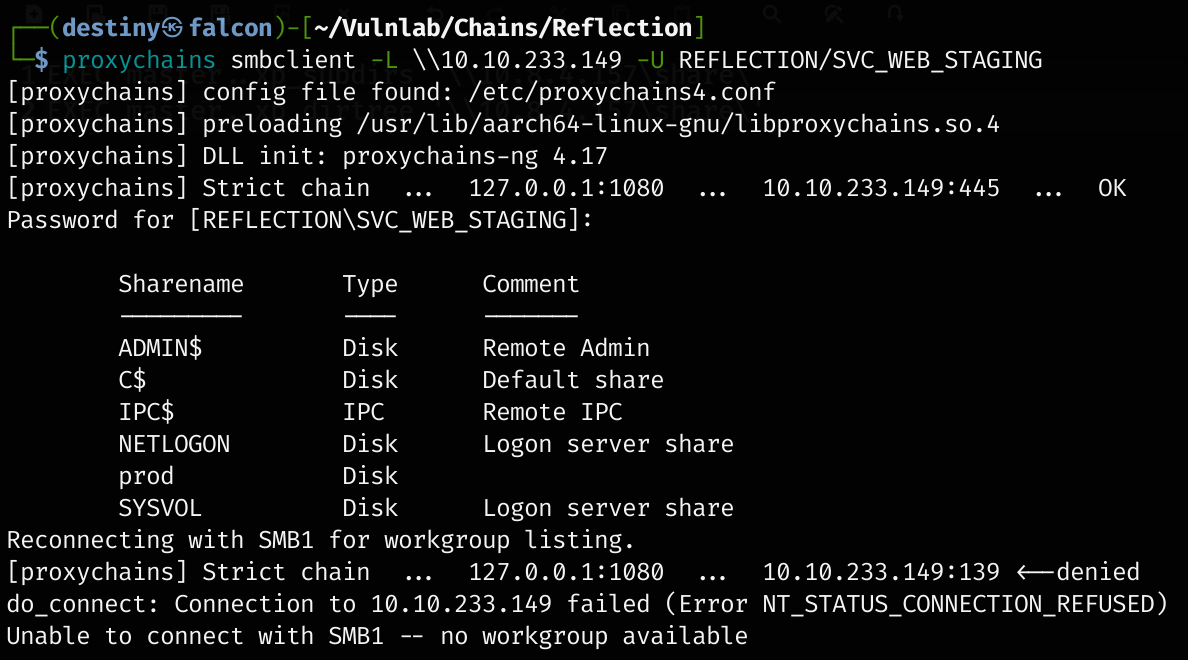Click the dollar sign prompt symbol
The width and height of the screenshot is (1188, 660).
point(41,60)
